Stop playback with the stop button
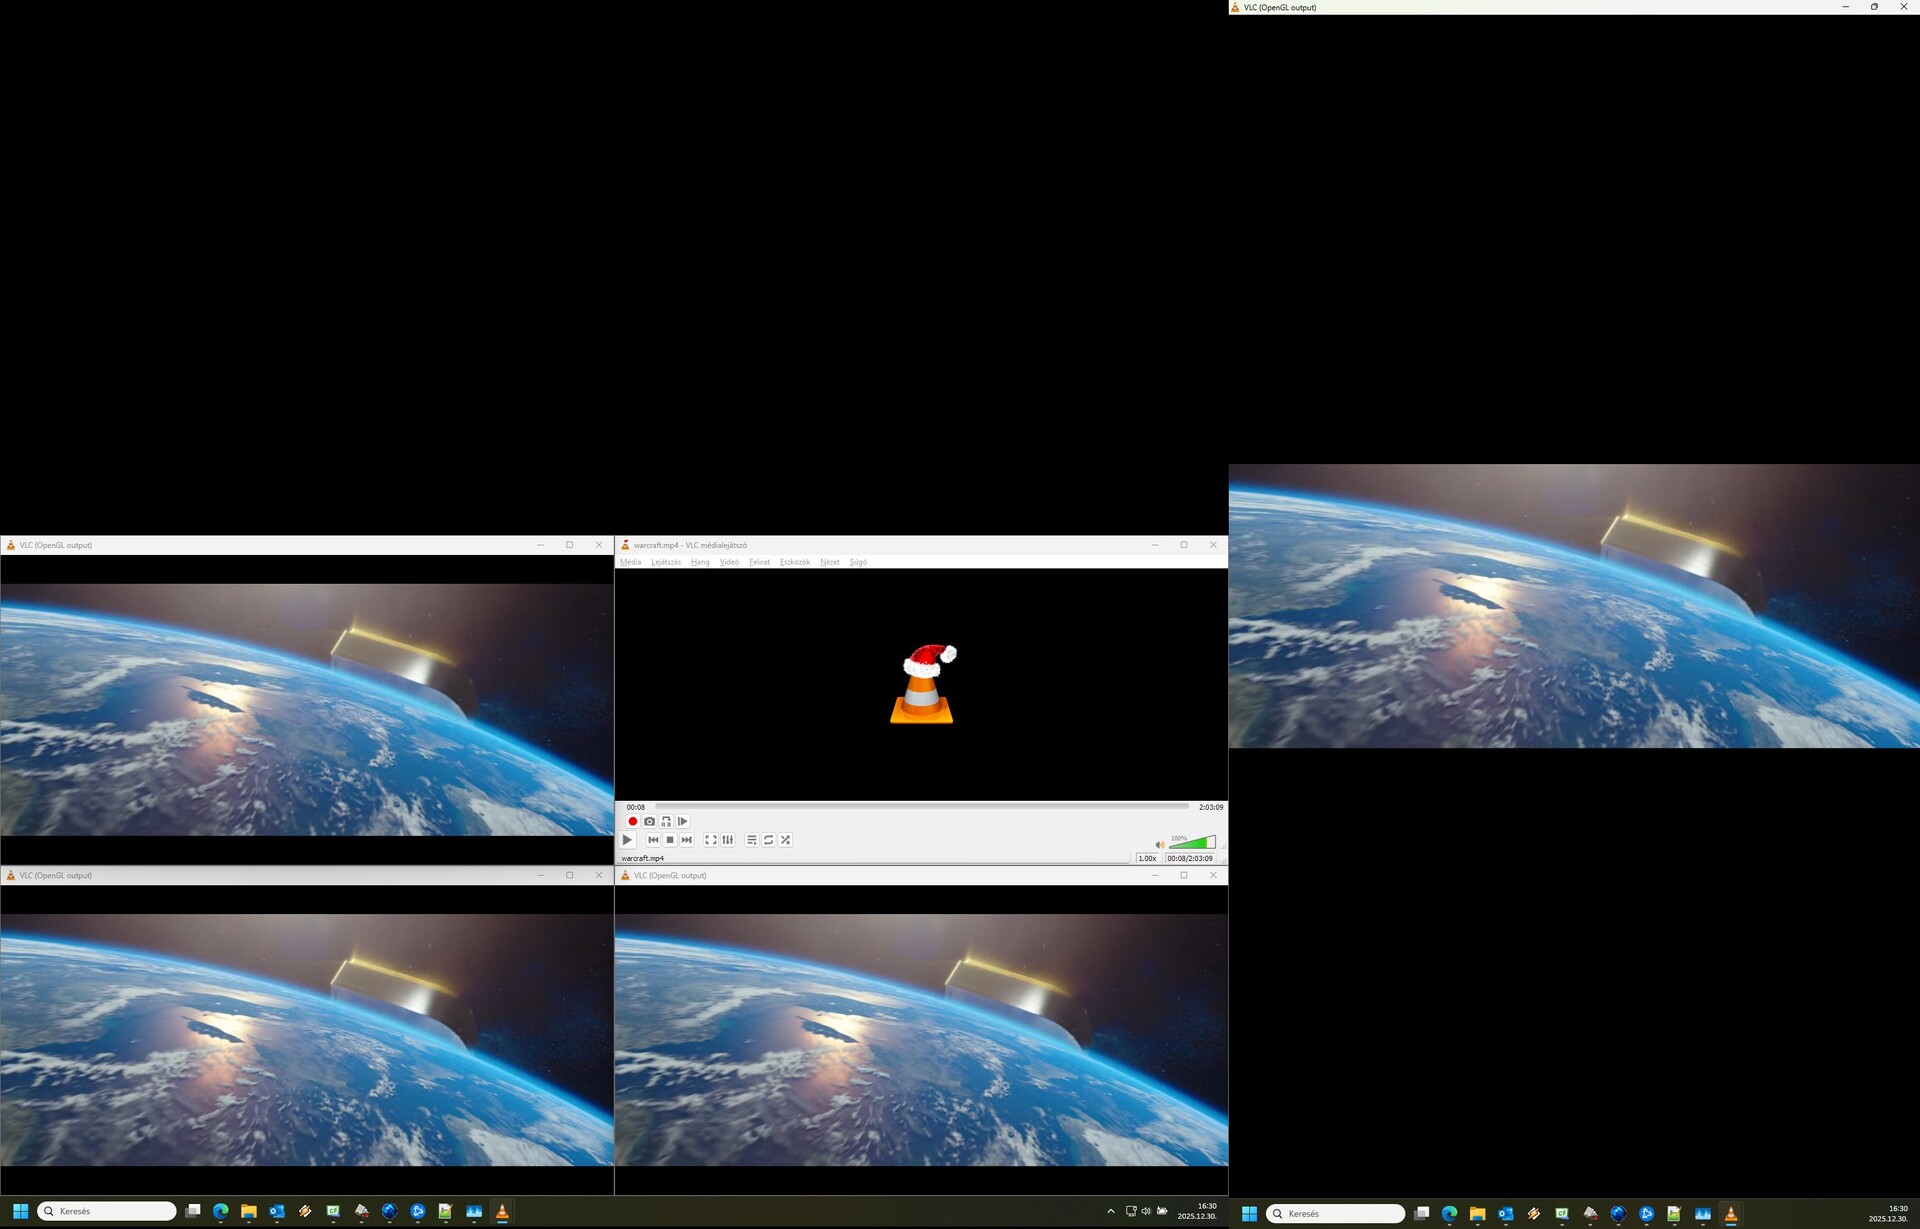This screenshot has height=1229, width=1920. point(670,840)
